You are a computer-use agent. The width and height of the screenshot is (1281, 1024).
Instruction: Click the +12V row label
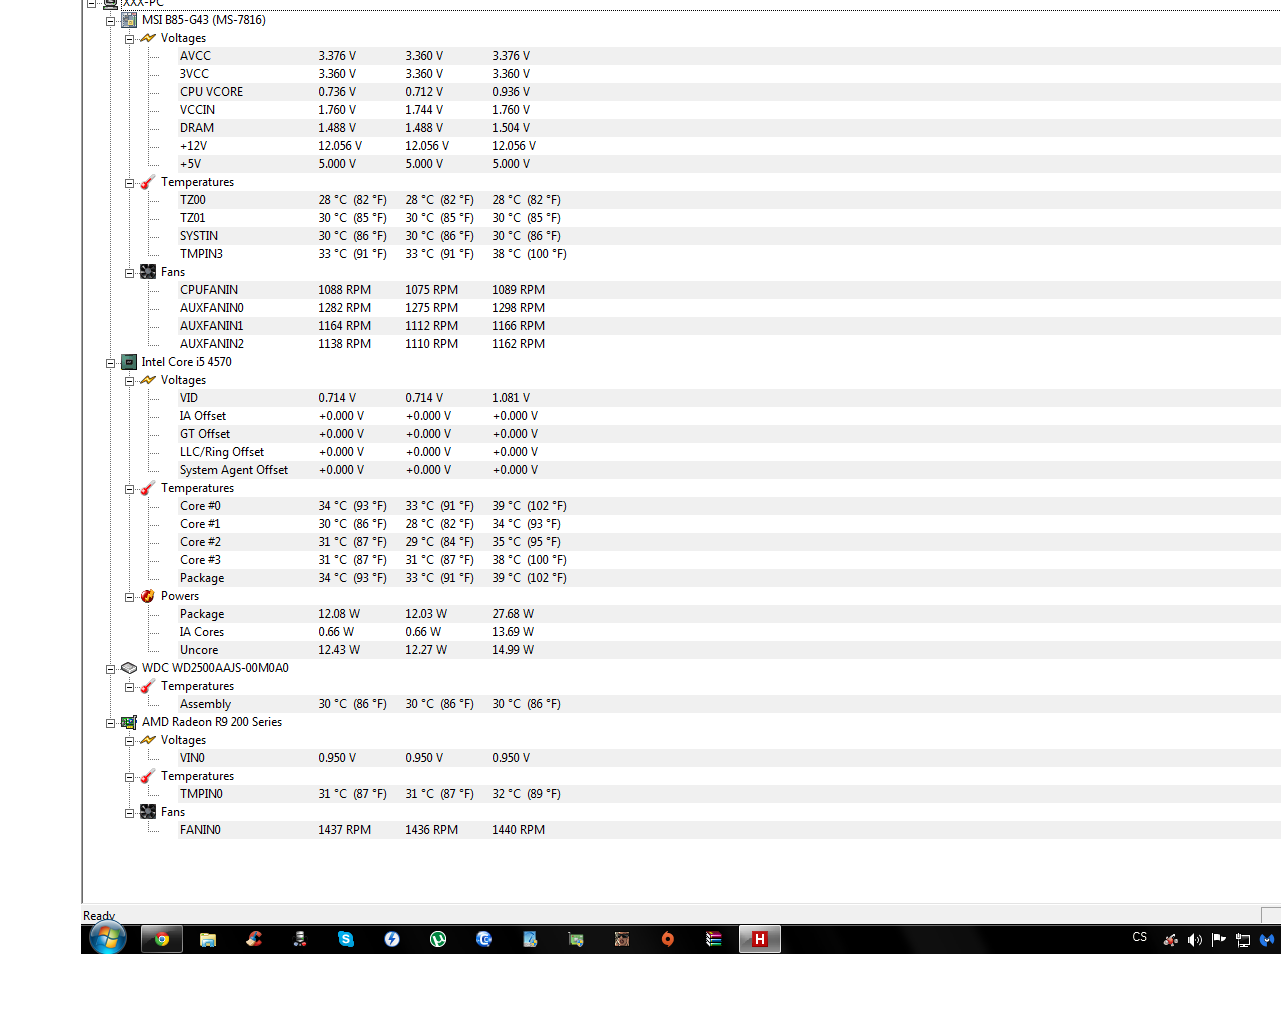[193, 146]
